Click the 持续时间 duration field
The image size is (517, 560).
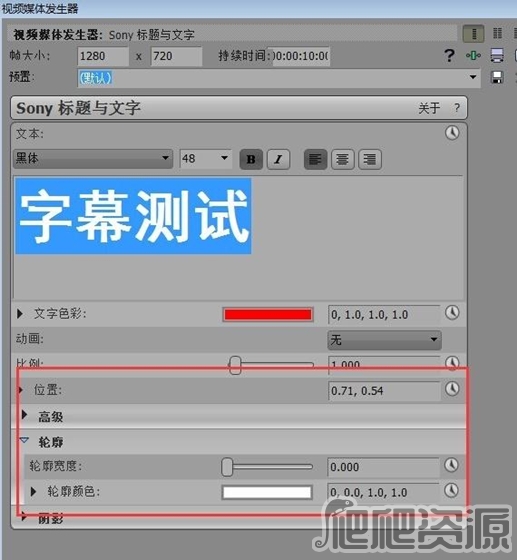click(x=301, y=56)
